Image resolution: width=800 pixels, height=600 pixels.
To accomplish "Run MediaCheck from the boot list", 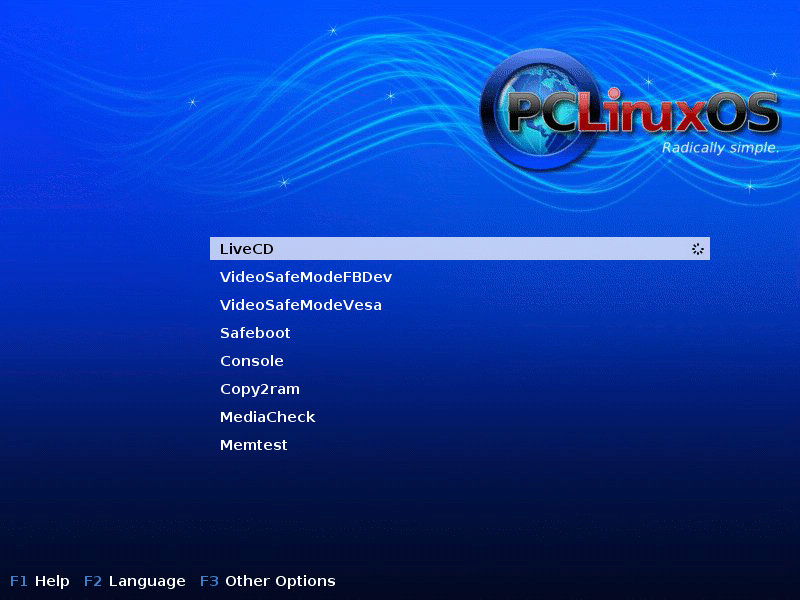I will pyautogui.click(x=267, y=417).
